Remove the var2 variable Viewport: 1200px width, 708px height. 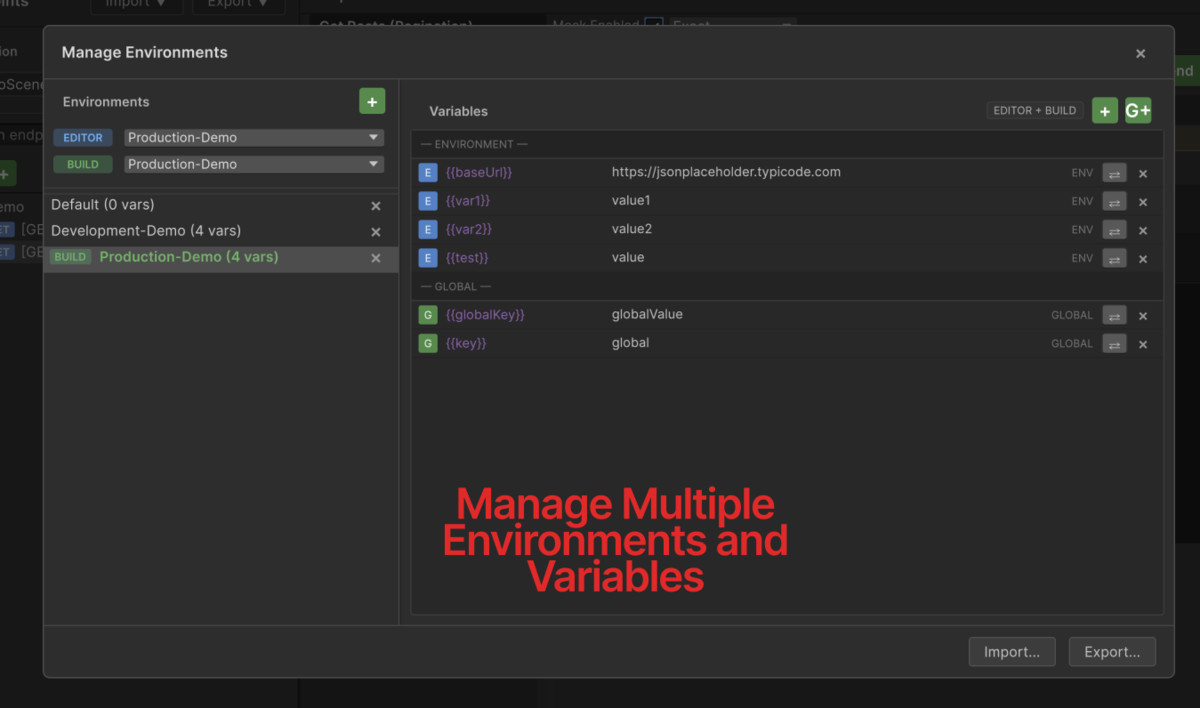tap(1143, 230)
